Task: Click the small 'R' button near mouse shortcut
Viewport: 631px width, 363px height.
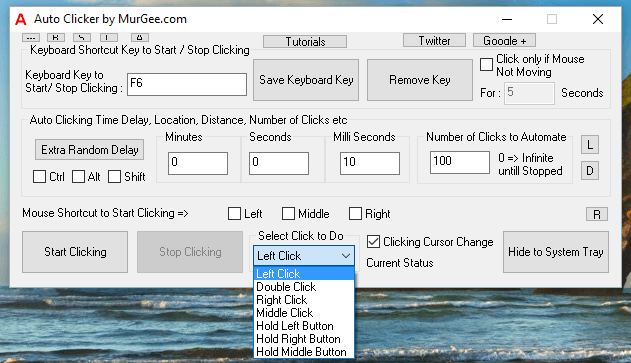Action: point(597,214)
